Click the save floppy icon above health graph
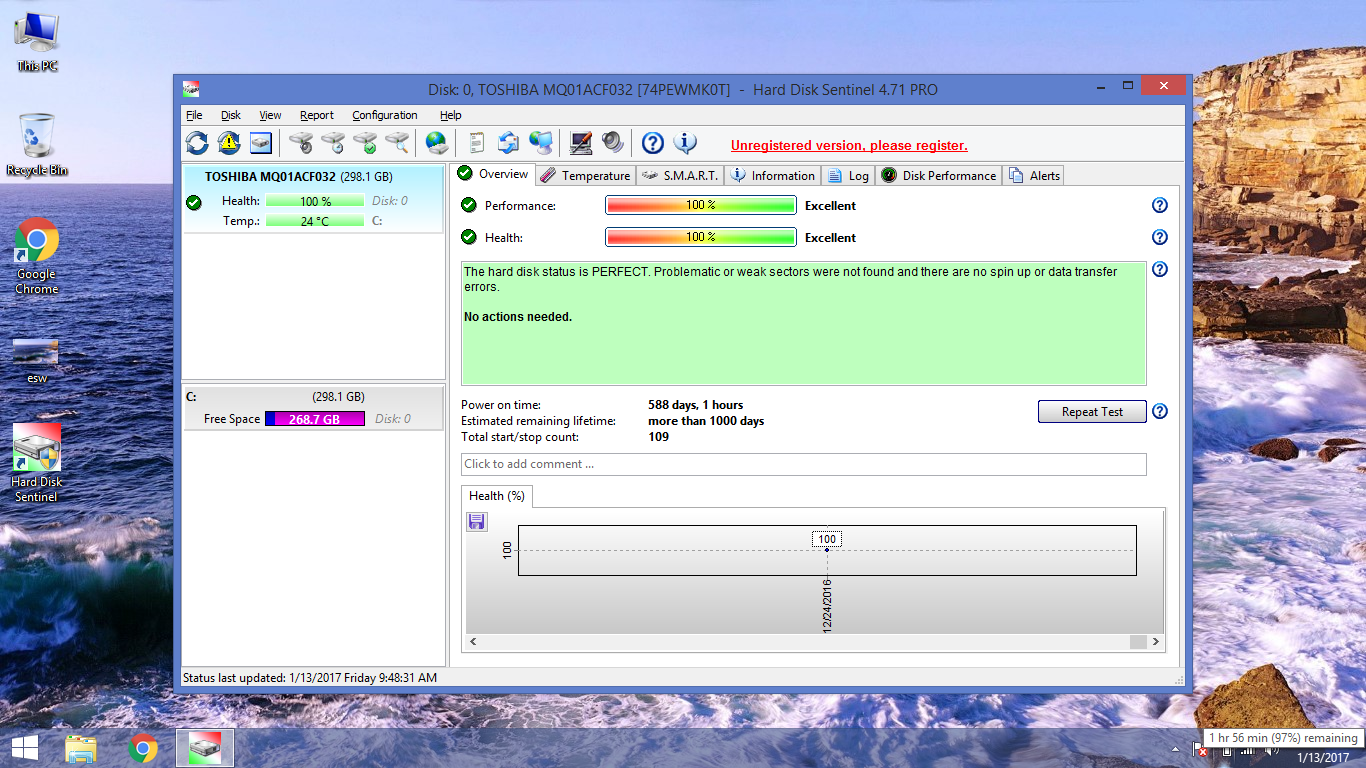The width and height of the screenshot is (1366, 768). 477,521
